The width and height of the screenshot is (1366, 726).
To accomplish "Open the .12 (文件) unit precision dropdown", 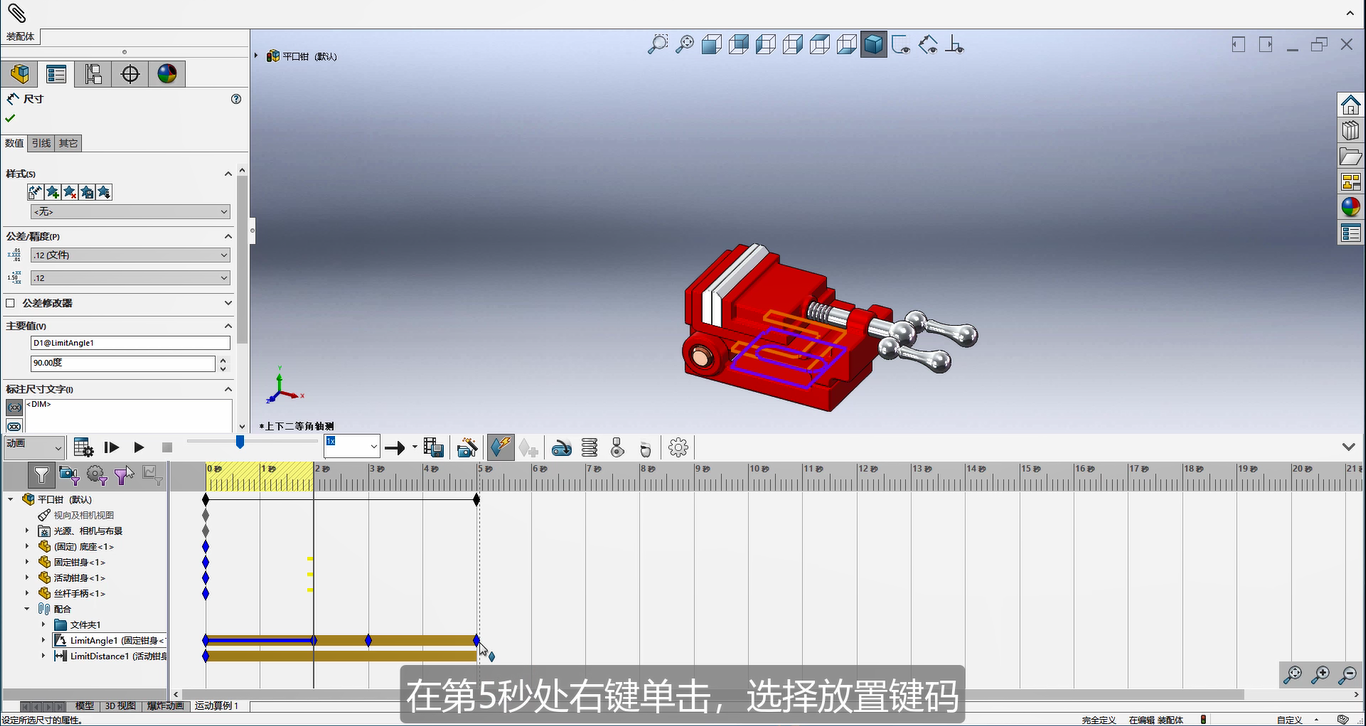I will coord(131,255).
